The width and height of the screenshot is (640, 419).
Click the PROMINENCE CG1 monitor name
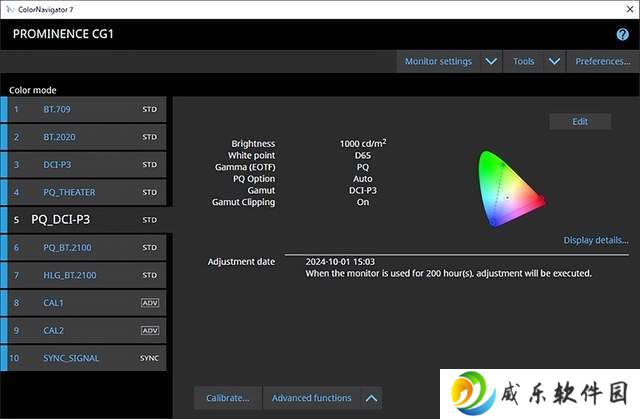point(63,34)
